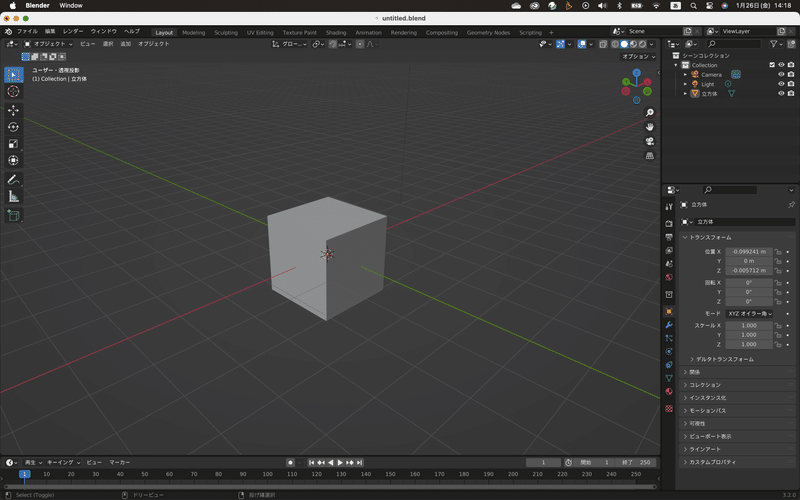Toggle lock for スケール Z
The image size is (800, 500).
click(778, 344)
